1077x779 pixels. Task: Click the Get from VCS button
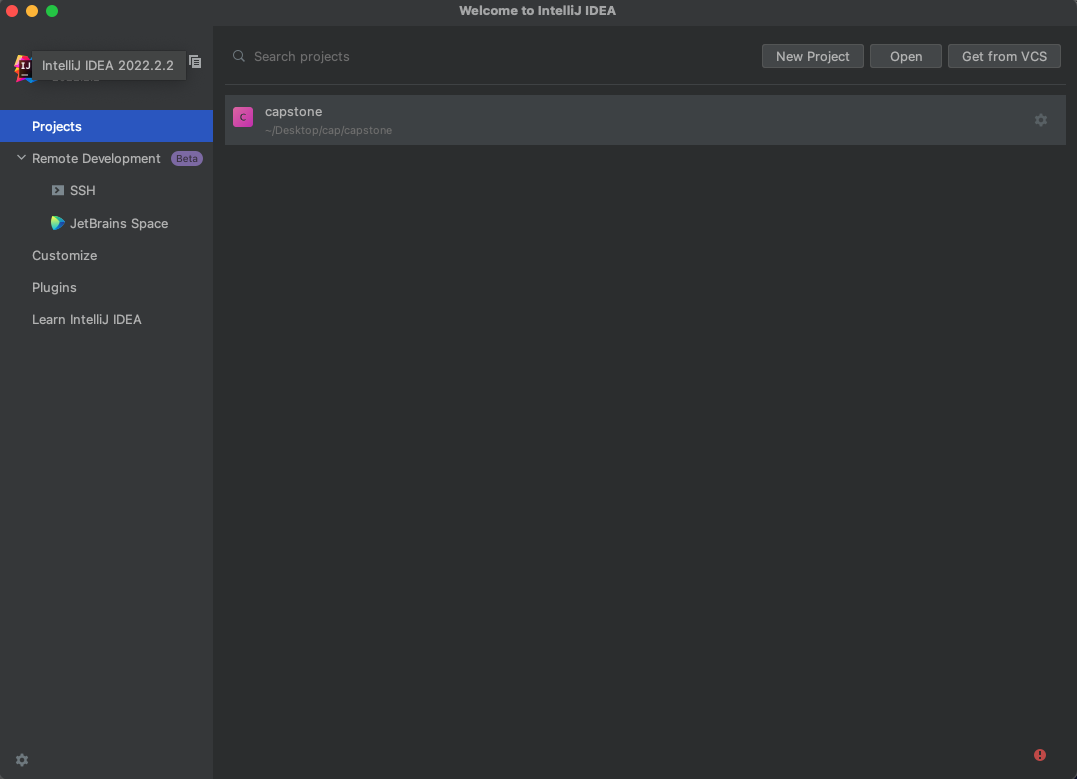[1004, 56]
